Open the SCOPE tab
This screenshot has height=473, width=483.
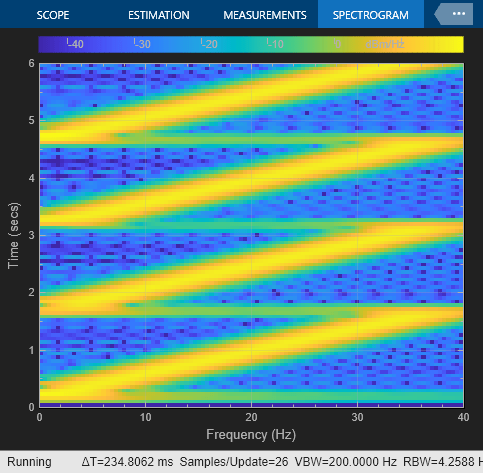coord(53,15)
